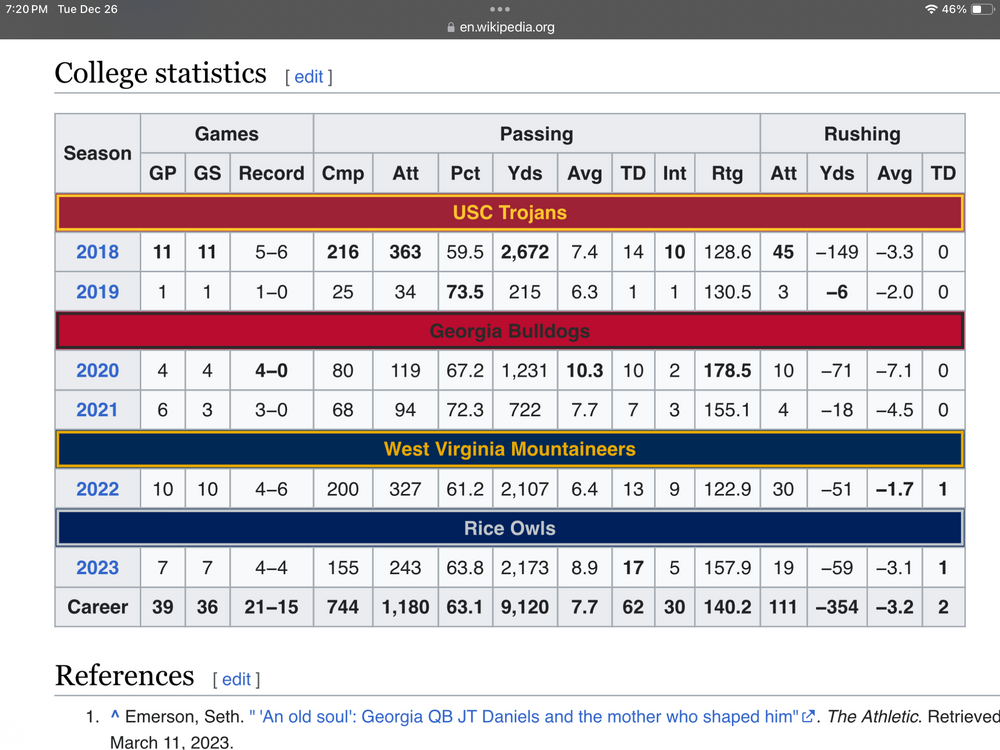Tap the multitasking three-dots at top center
This screenshot has height=750, width=1000.
tap(500, 9)
